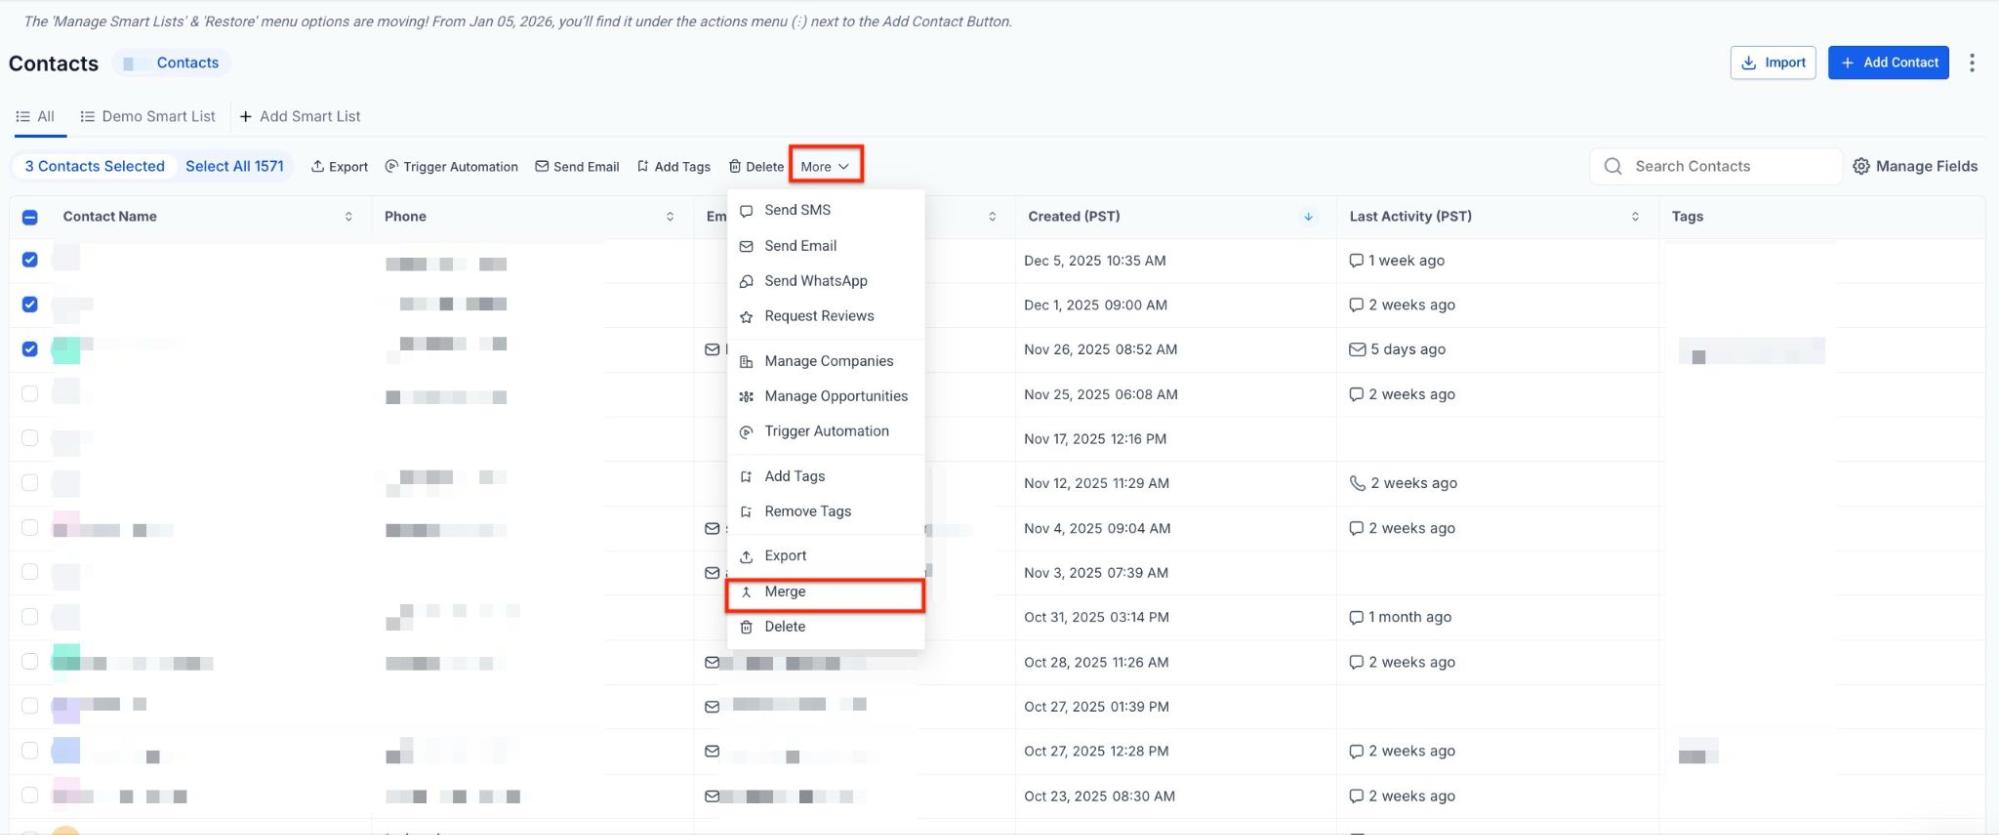Click the '5 days ago' activity cell
The image size is (1999, 835).
click(x=1397, y=349)
